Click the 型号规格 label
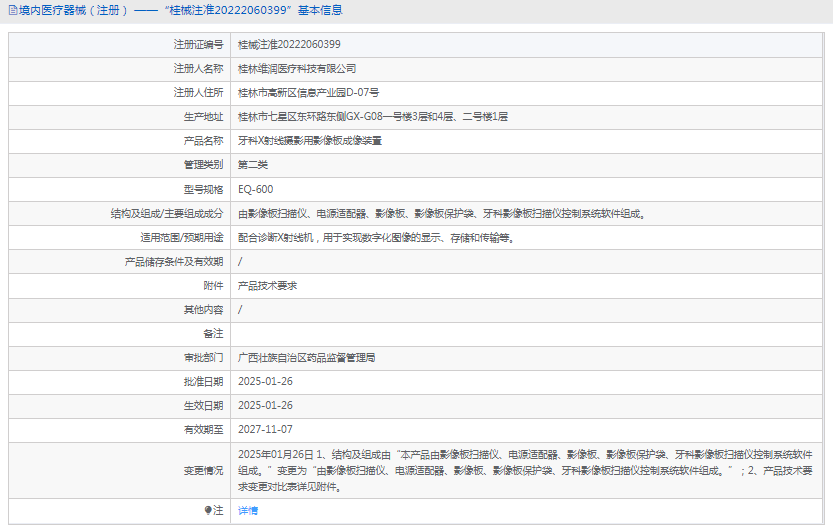This screenshot has height=531, width=833. tap(203, 190)
